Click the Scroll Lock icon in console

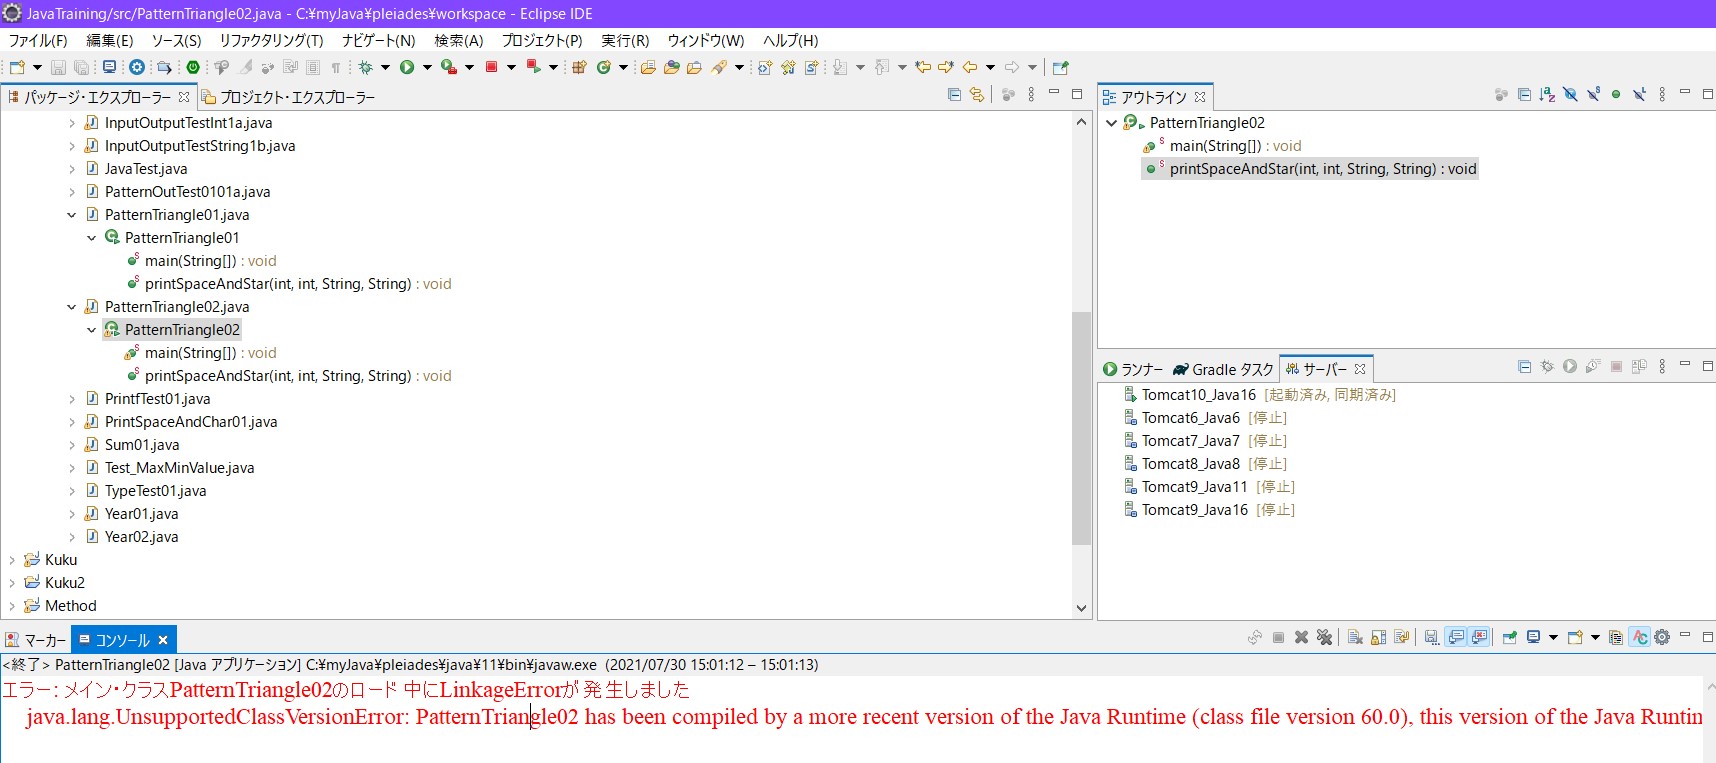click(1378, 637)
